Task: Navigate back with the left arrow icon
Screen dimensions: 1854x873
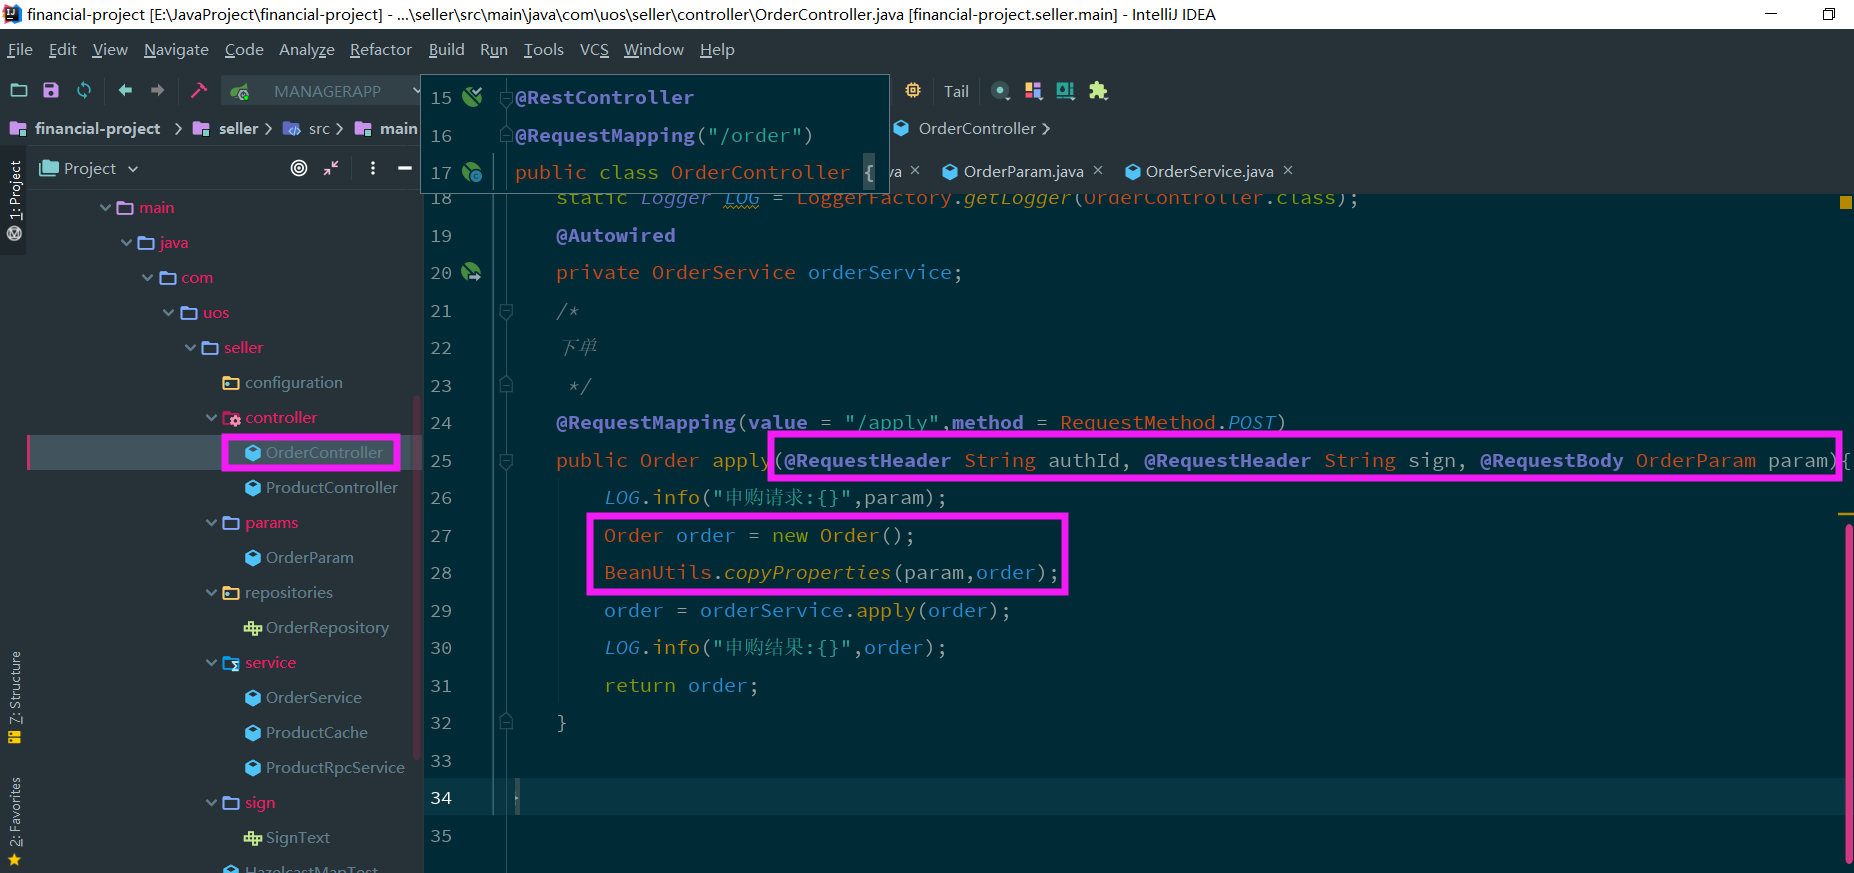Action: (125, 90)
